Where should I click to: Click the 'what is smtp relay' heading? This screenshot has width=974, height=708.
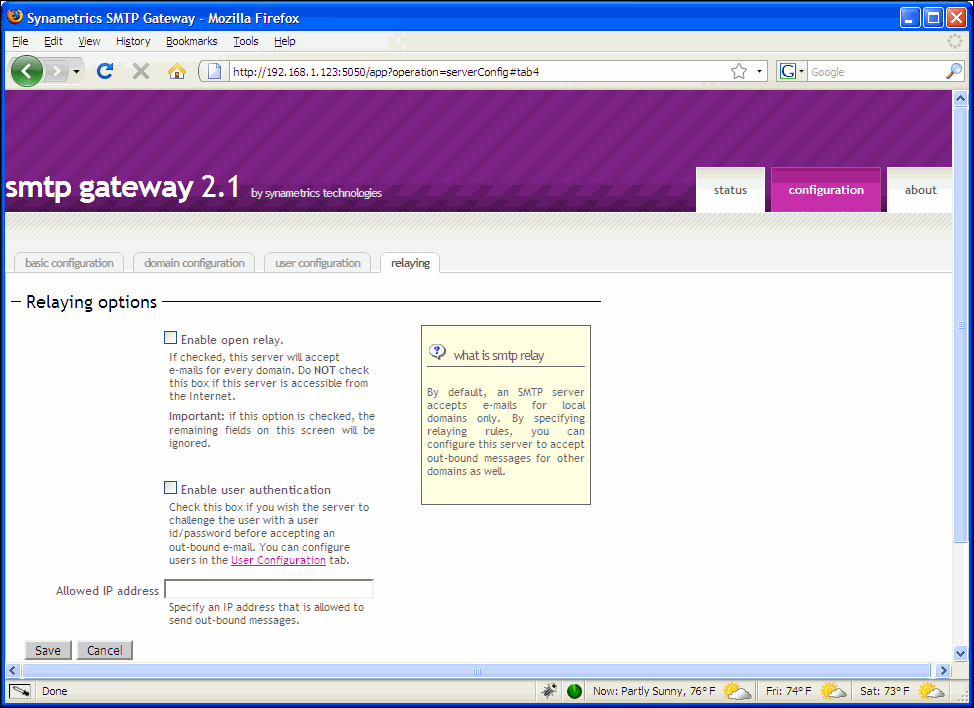(x=499, y=355)
